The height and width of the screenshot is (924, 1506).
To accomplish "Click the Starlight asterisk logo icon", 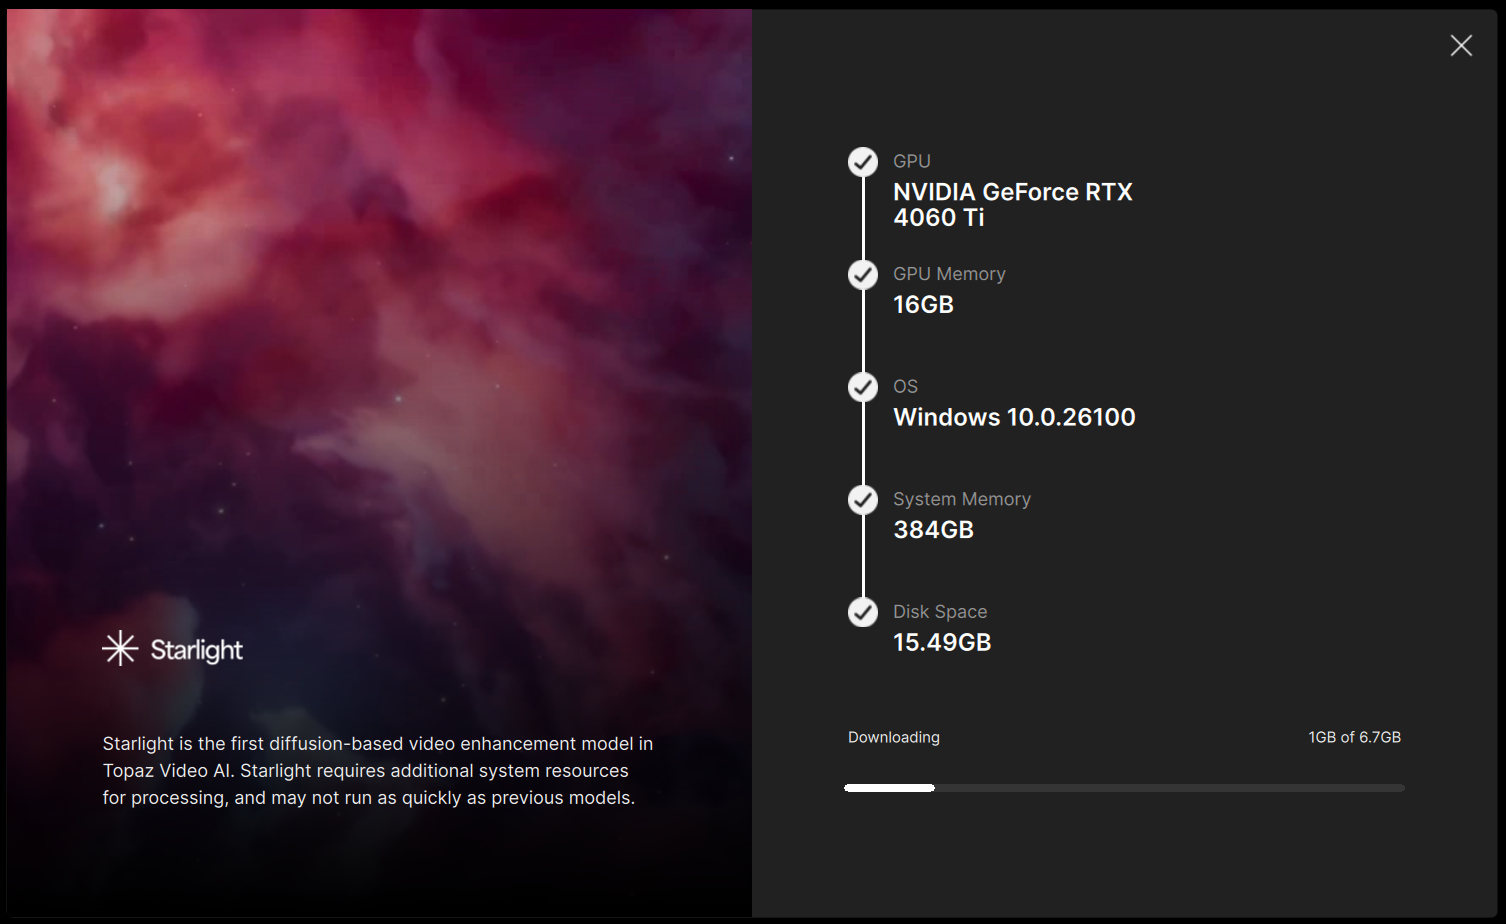I will (120, 649).
